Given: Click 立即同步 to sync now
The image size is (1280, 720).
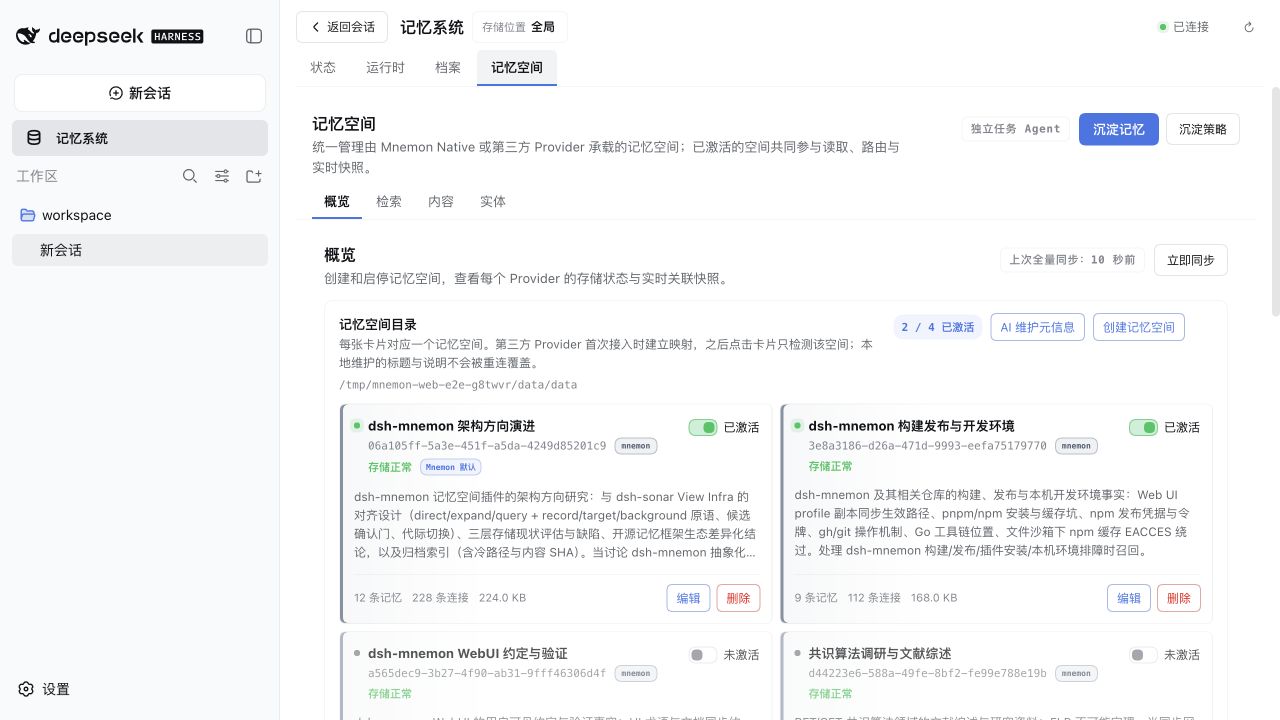Looking at the screenshot, I should [x=1191, y=260].
